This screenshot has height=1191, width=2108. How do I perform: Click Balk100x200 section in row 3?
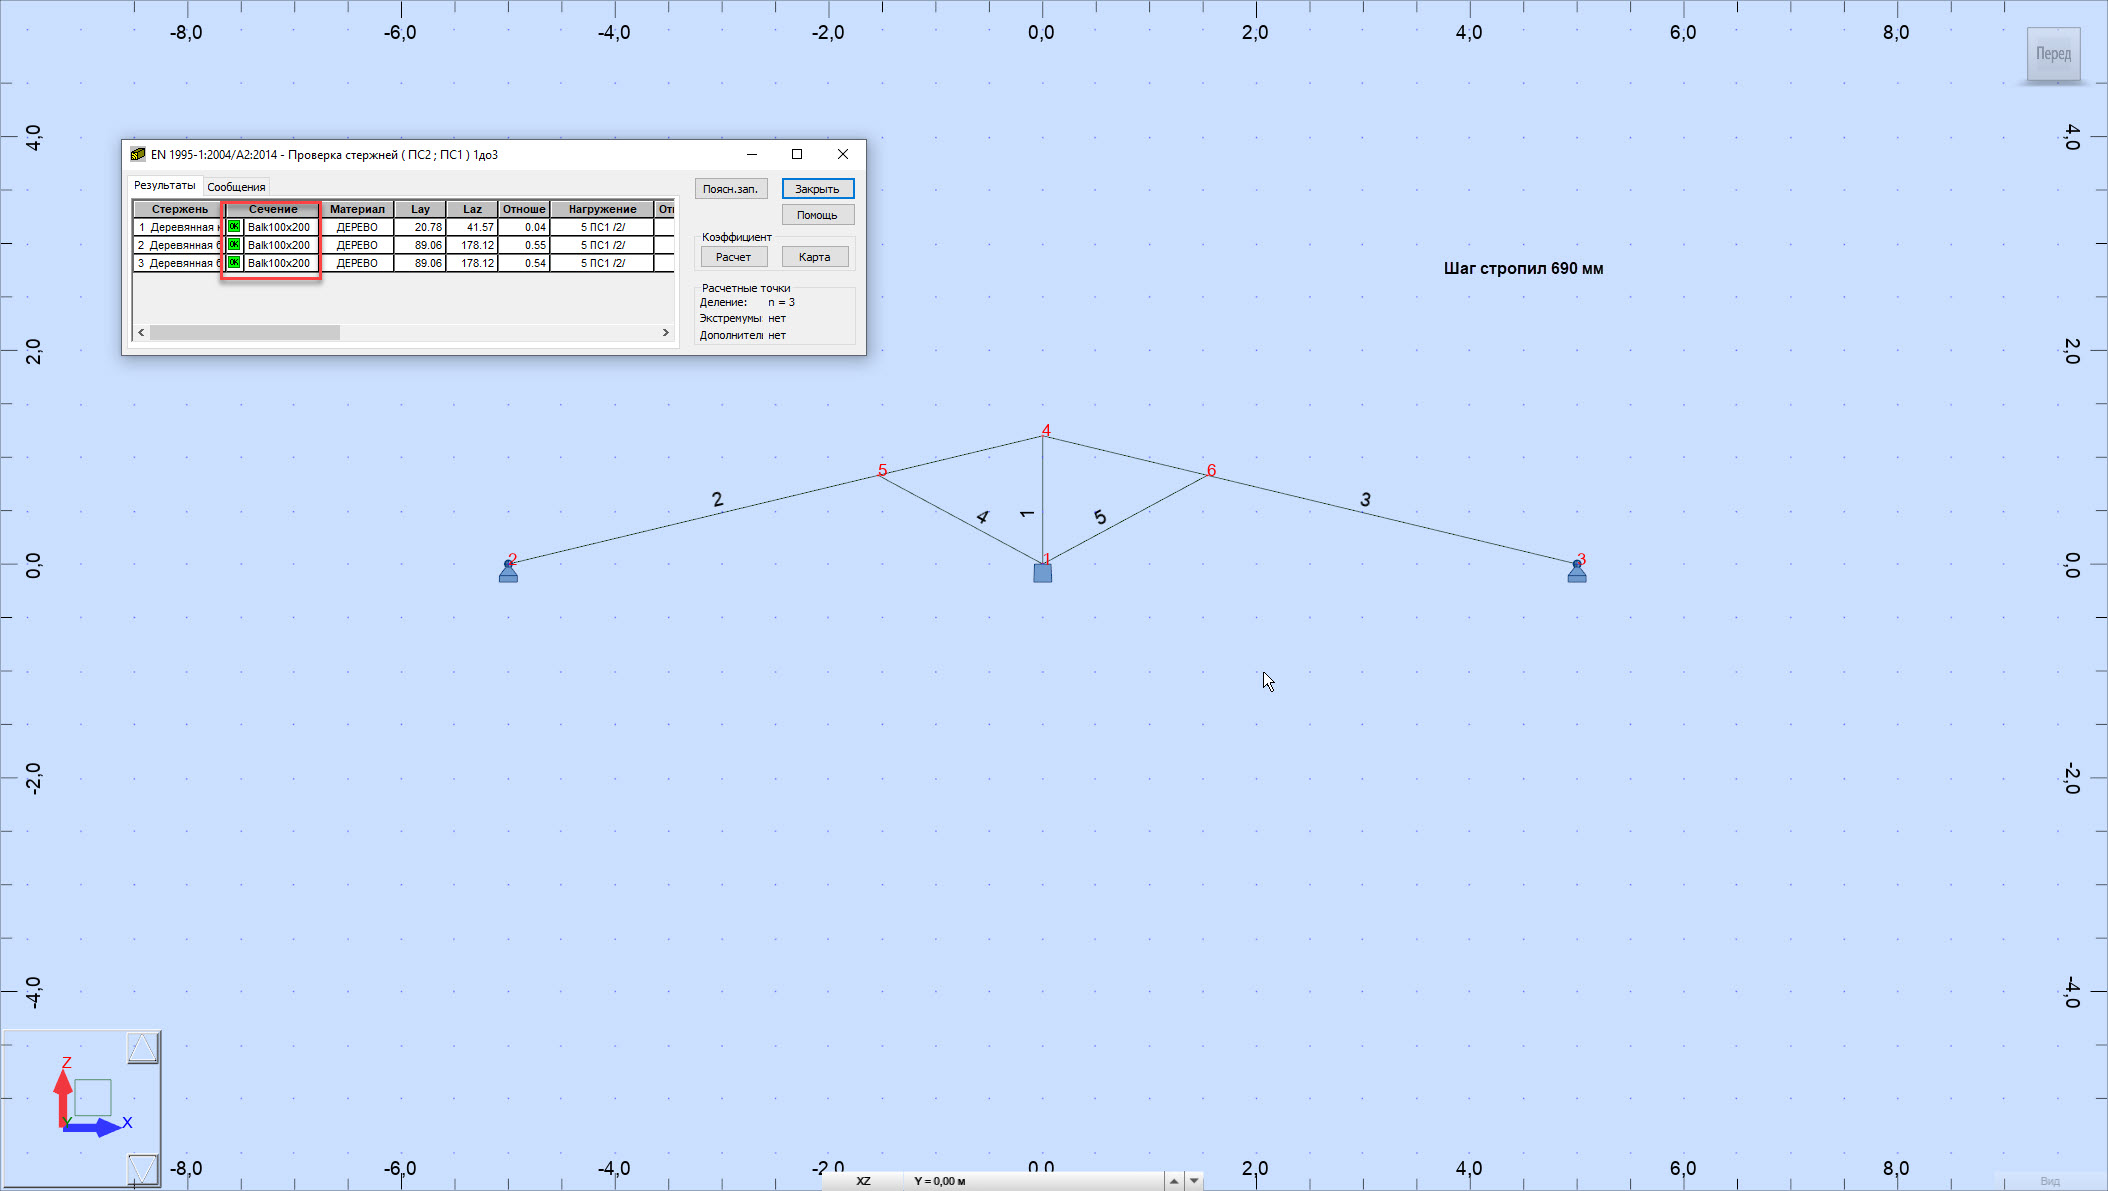coord(279,263)
